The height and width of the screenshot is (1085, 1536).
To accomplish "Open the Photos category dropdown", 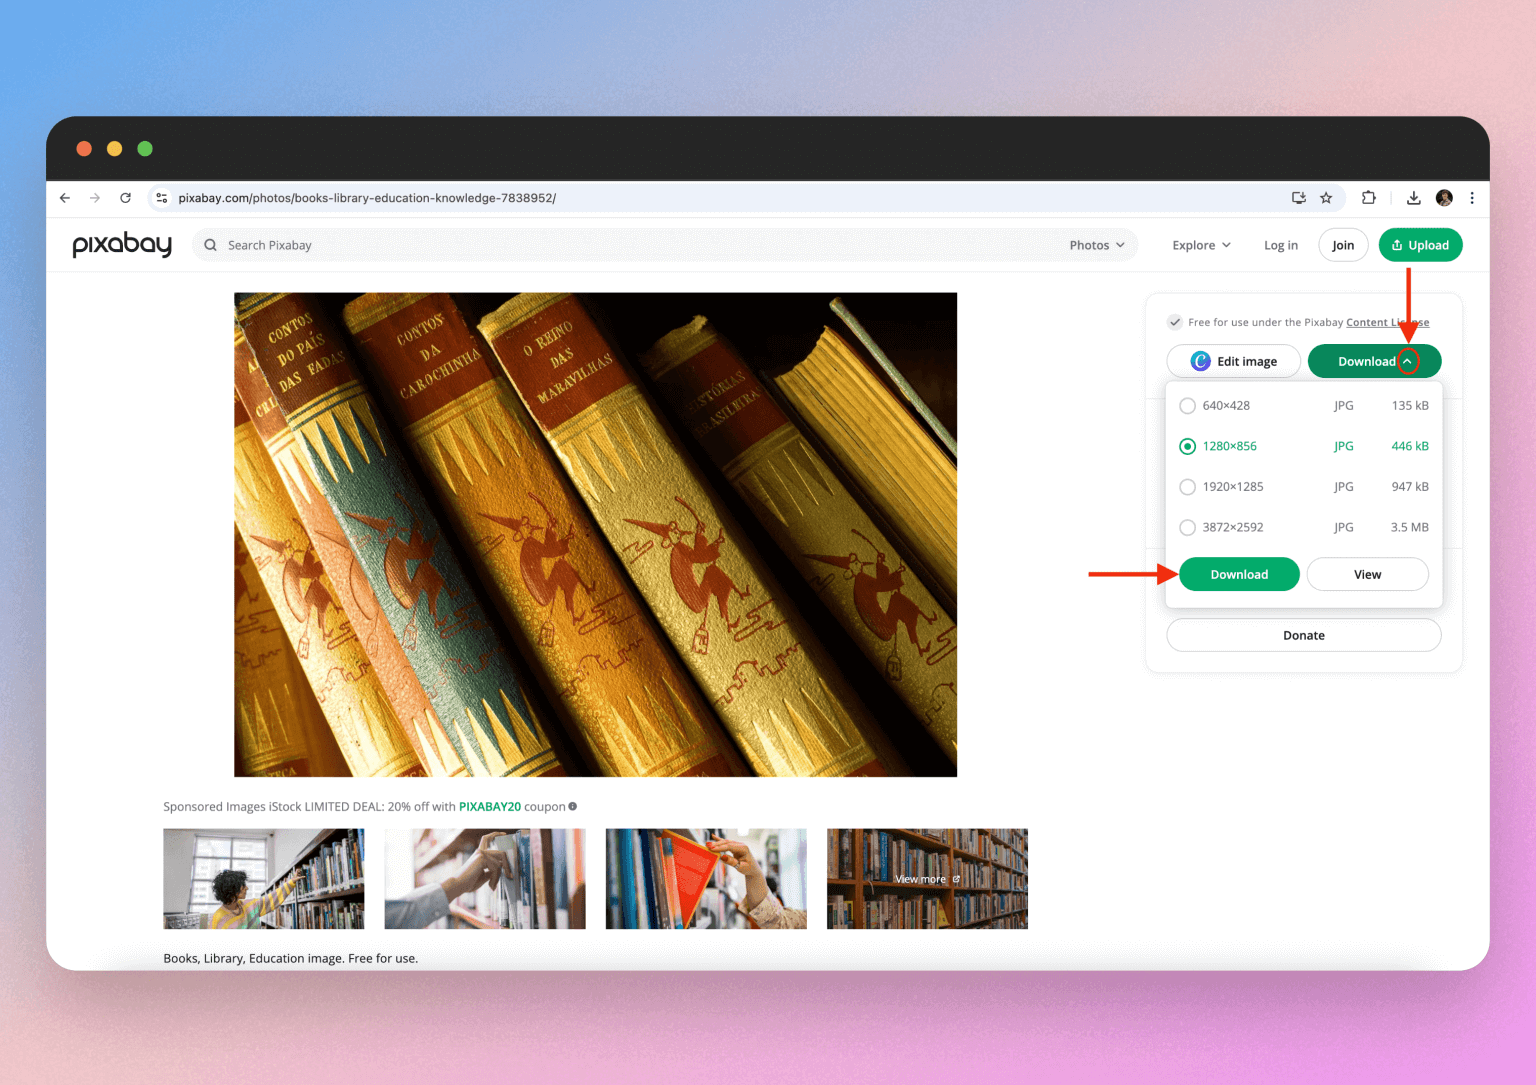I will tap(1096, 245).
